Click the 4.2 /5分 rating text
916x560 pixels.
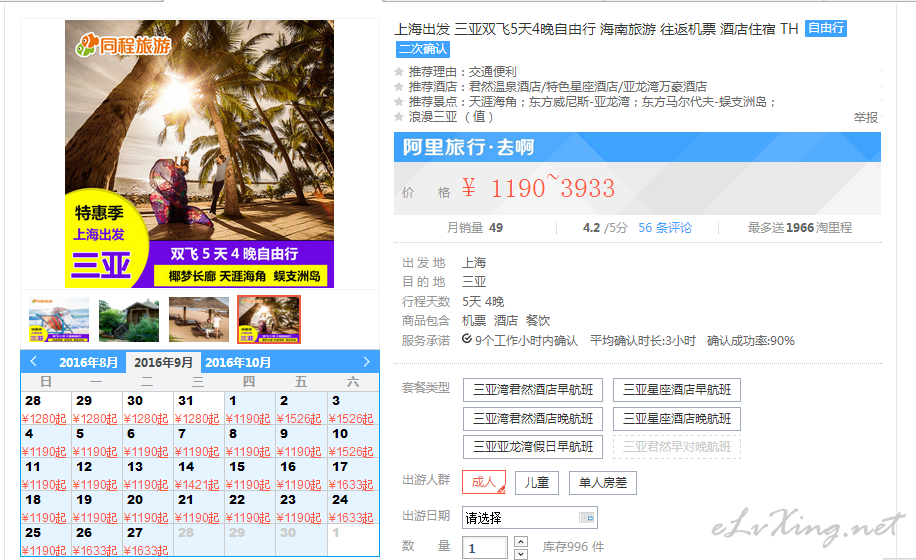(605, 228)
